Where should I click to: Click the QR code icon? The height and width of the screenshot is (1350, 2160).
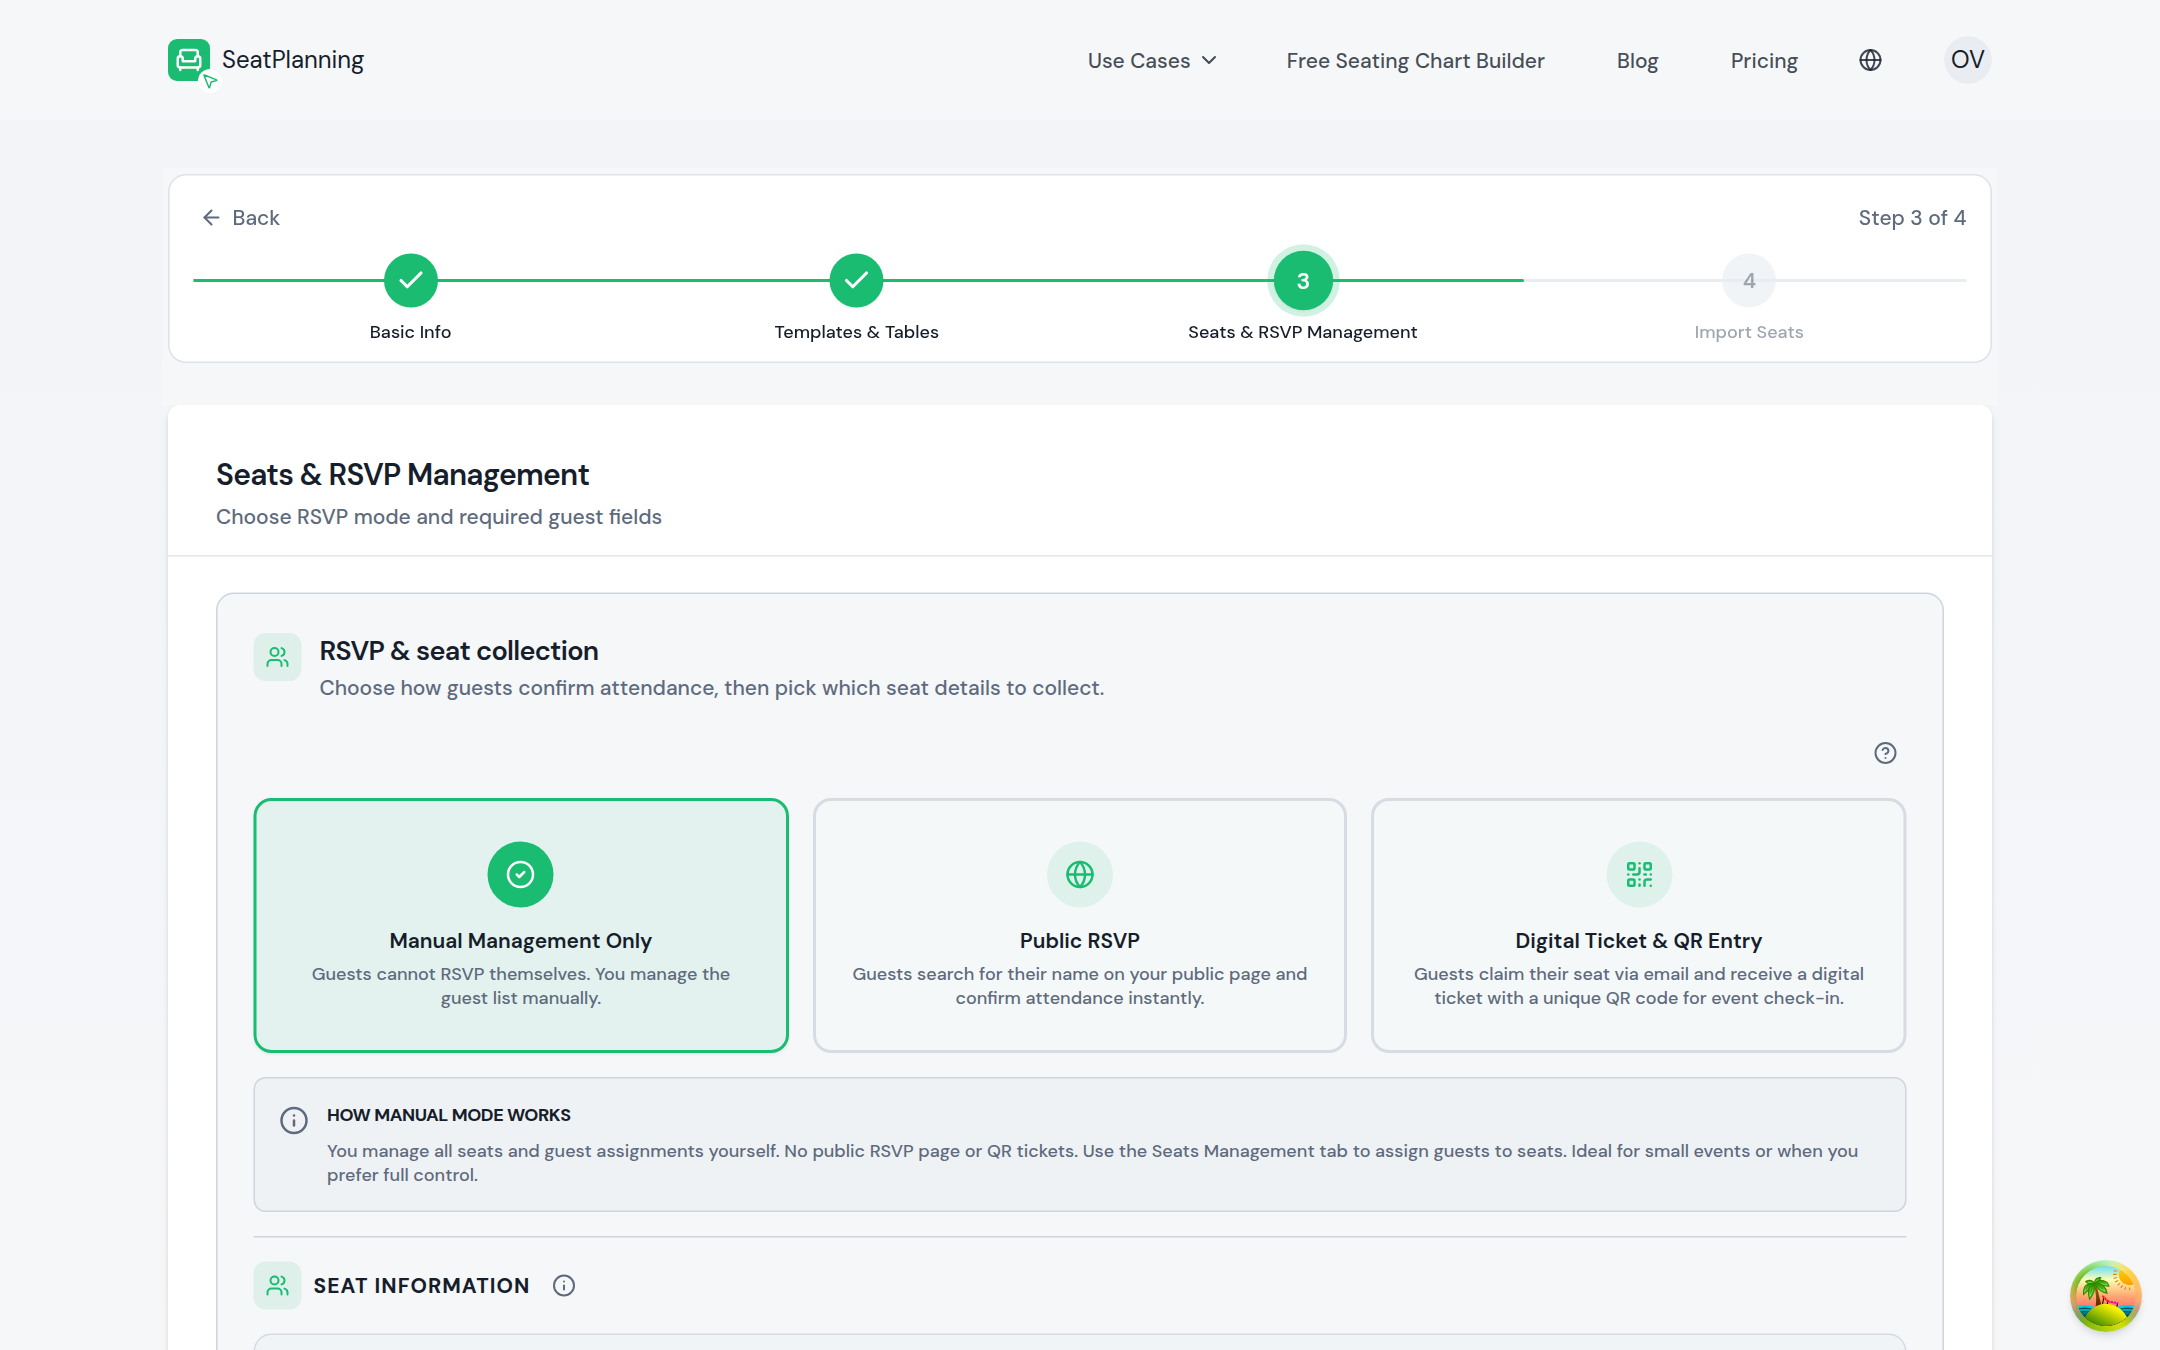click(x=1639, y=875)
